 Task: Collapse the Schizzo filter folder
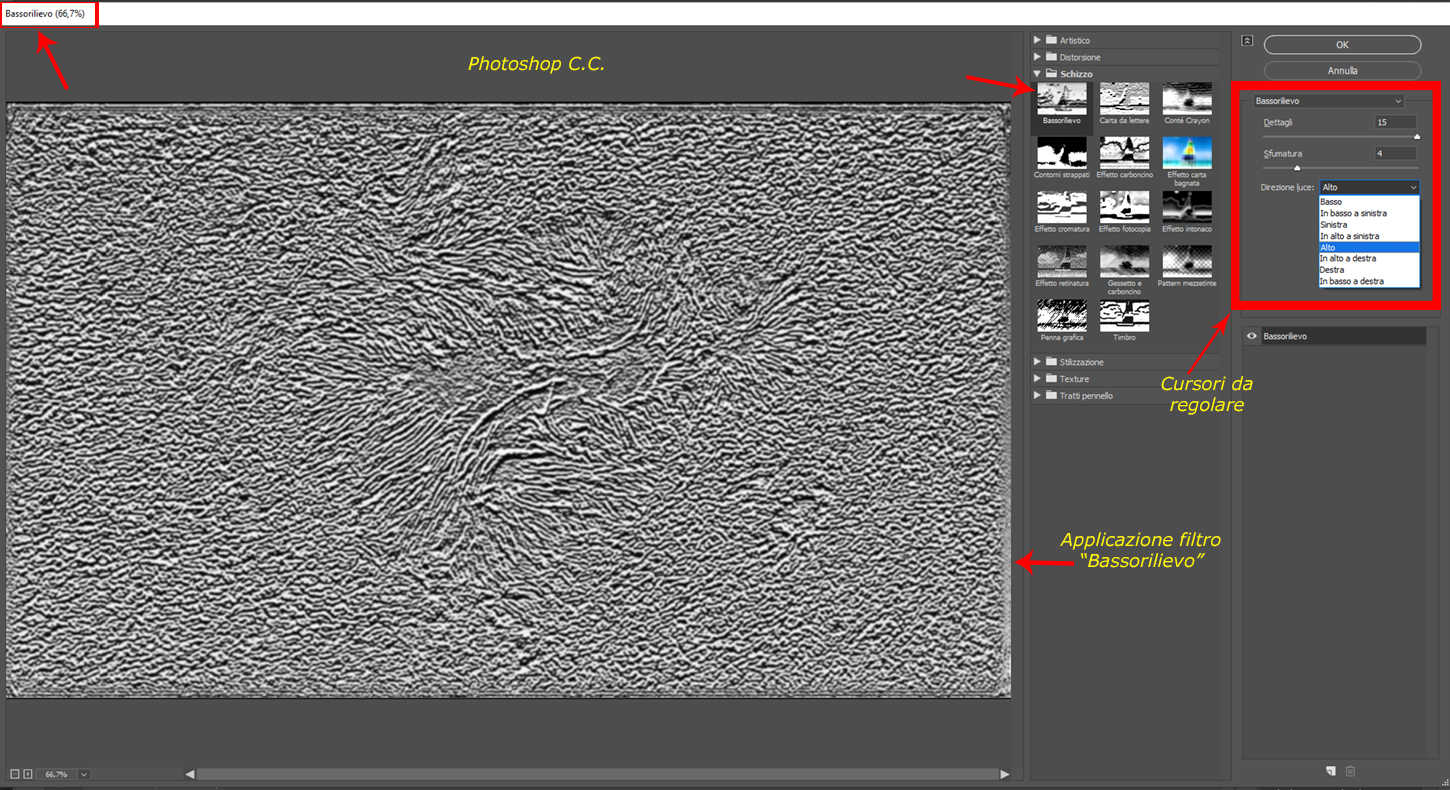1038,74
